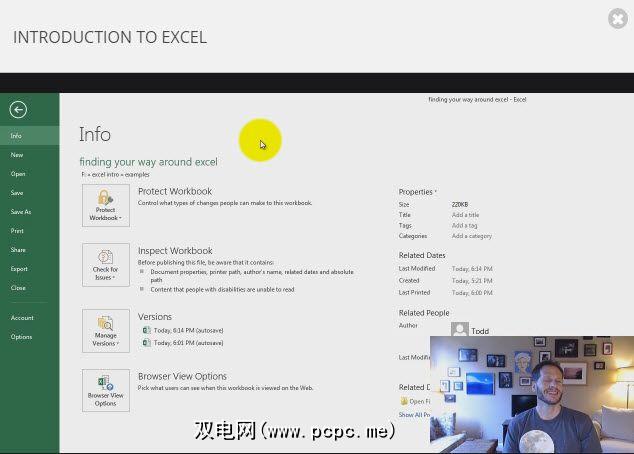Select New in the sidebar
This screenshot has height=454, width=634.
coord(30,155)
